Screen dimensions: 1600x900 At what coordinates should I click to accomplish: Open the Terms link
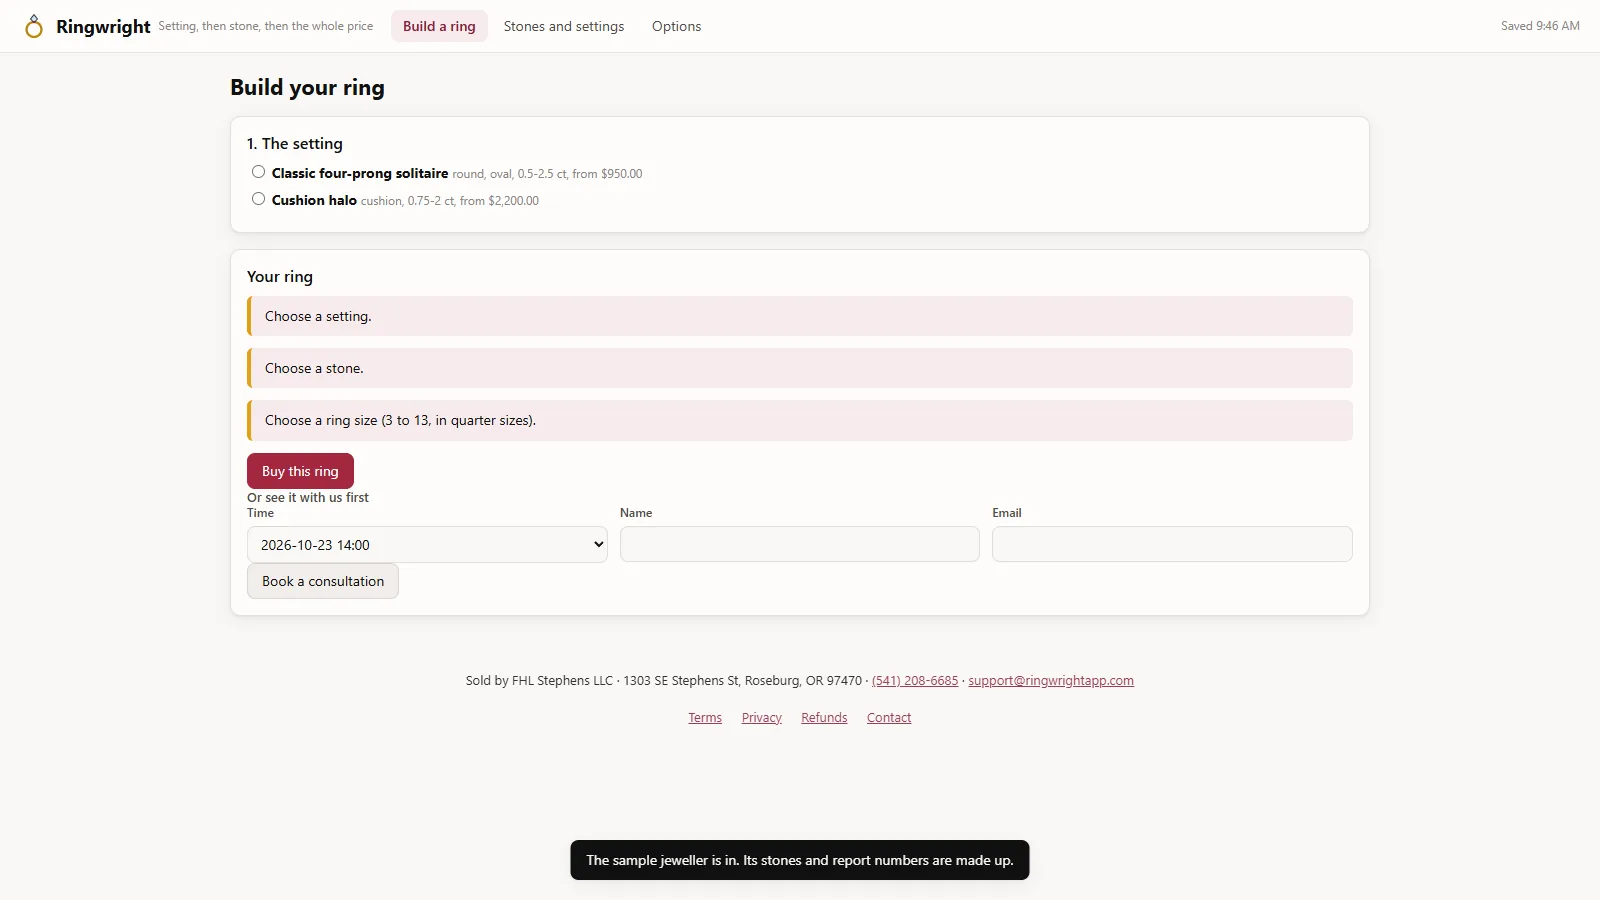tap(705, 718)
